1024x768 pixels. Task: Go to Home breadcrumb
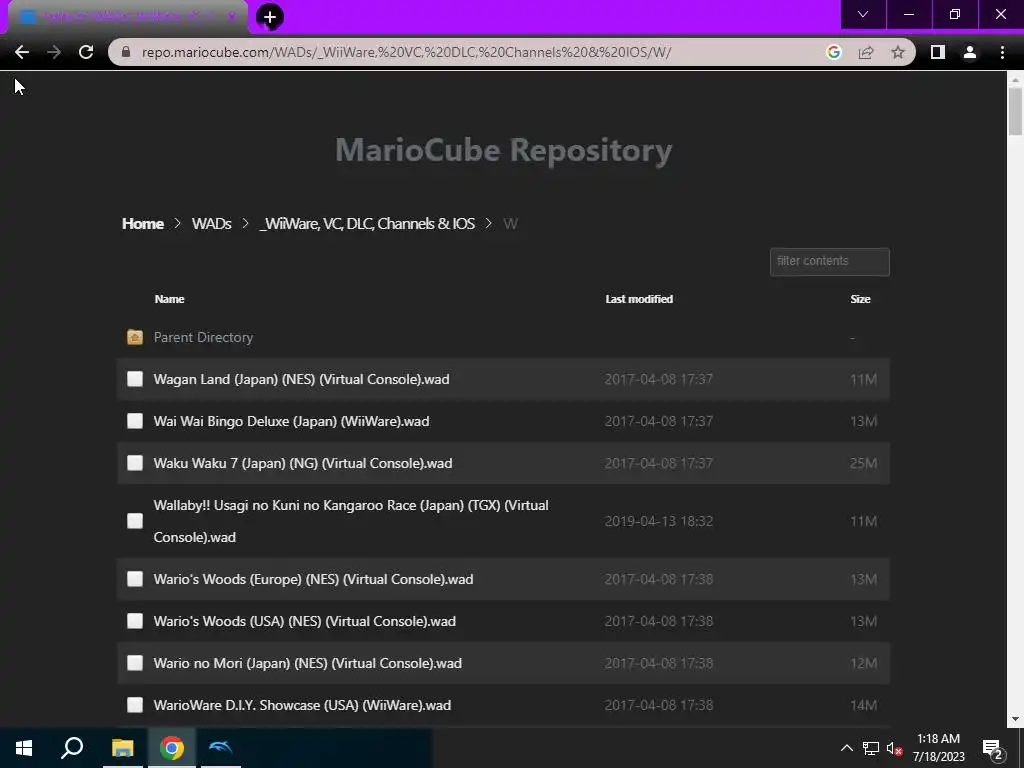click(142, 223)
